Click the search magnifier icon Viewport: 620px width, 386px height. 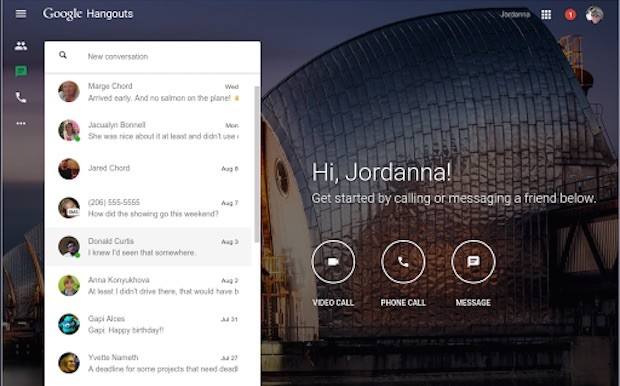63,55
